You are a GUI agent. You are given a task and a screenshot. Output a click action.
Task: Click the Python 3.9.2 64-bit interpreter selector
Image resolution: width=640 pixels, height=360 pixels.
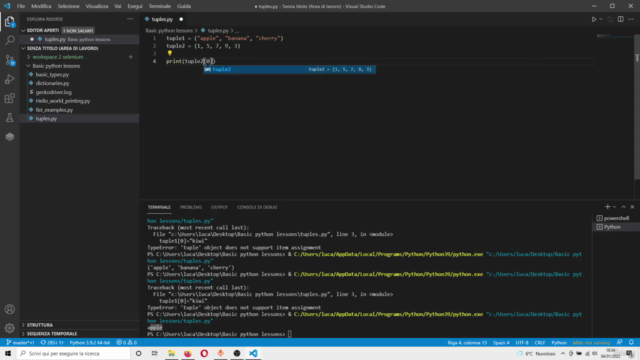90,342
